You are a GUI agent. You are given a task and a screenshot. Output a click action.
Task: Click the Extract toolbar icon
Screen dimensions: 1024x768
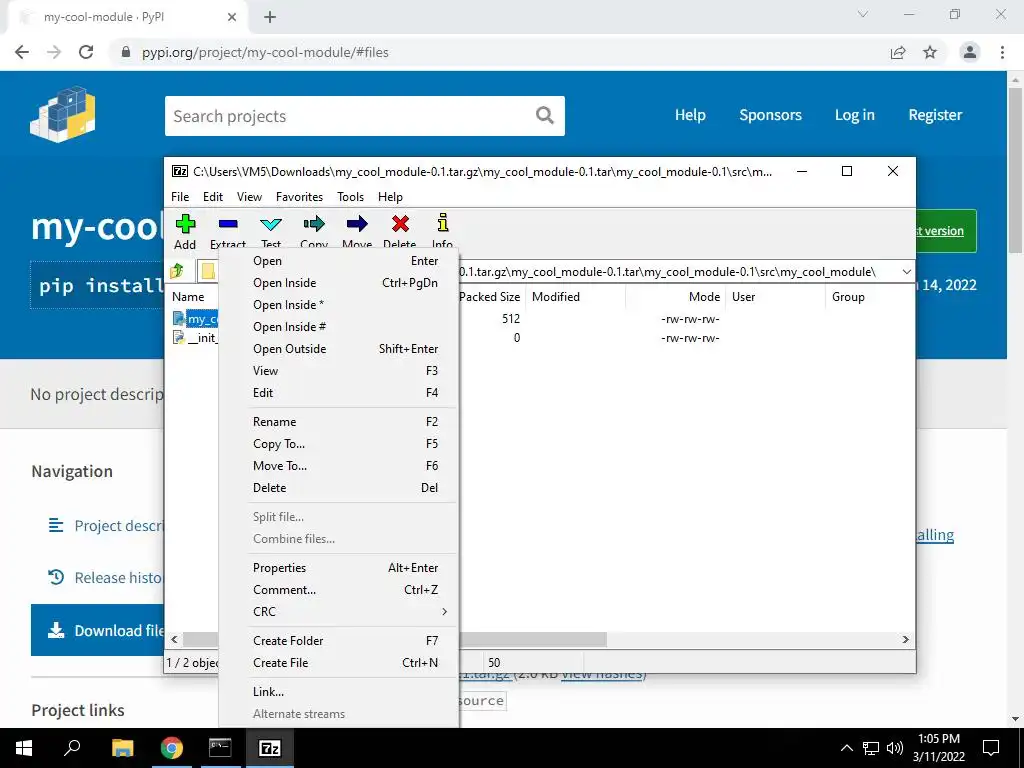pyautogui.click(x=228, y=224)
